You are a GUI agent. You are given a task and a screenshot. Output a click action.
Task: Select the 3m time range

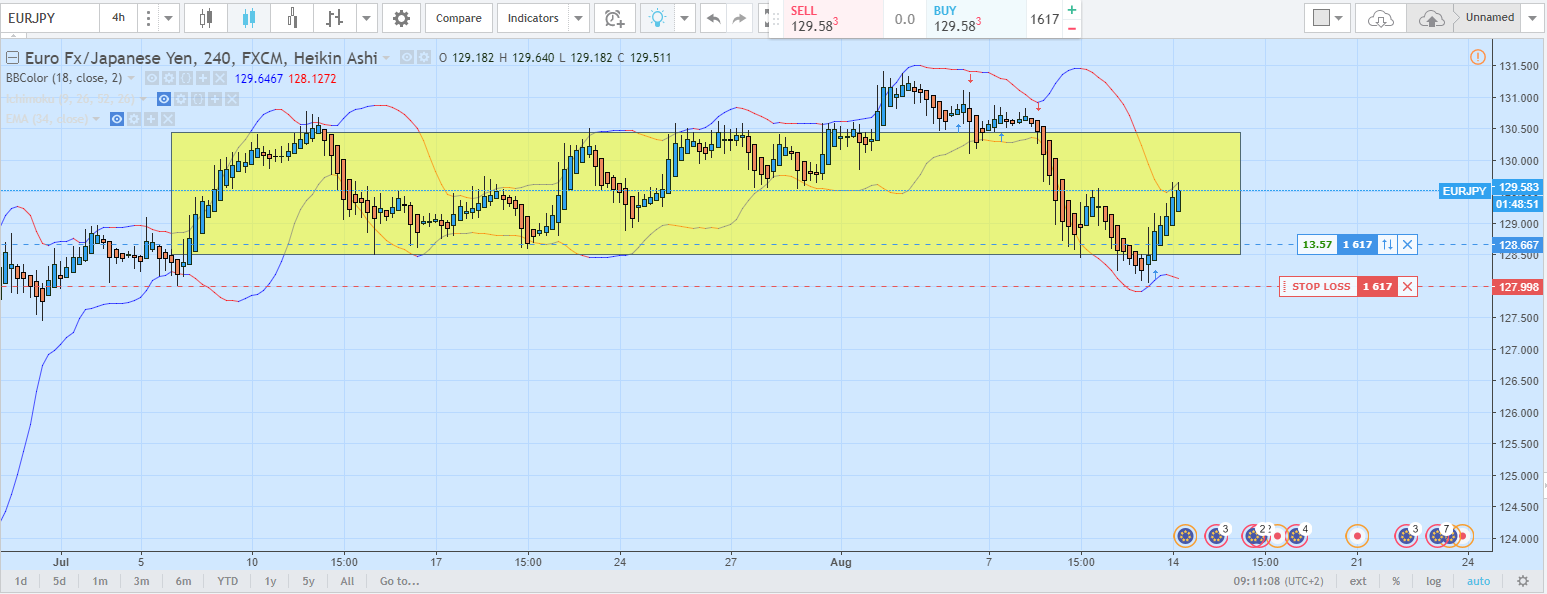point(141,581)
